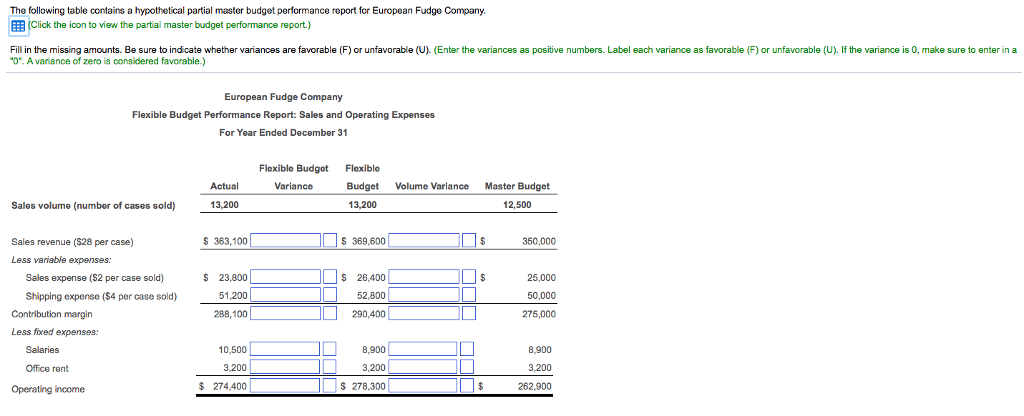Viewport: 1024px width, 416px height.
Task: Select Operating income flexible budget variance F/U label box
Action: [330, 387]
